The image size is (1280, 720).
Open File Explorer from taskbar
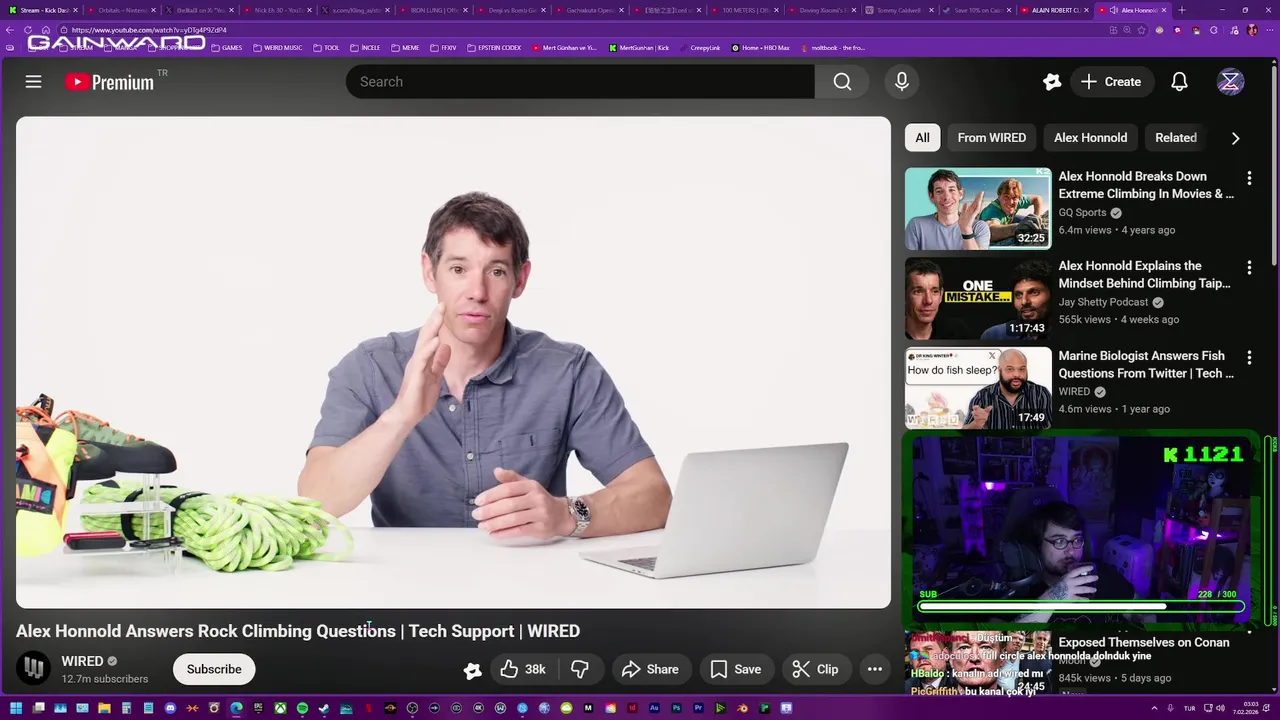pos(104,709)
